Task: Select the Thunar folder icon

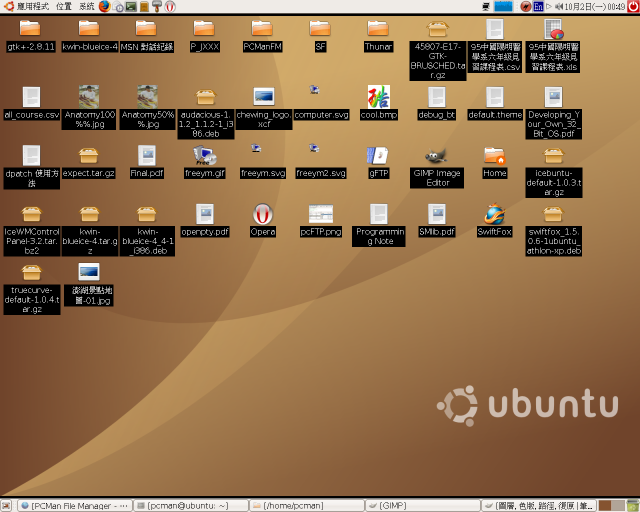Action: 378,29
